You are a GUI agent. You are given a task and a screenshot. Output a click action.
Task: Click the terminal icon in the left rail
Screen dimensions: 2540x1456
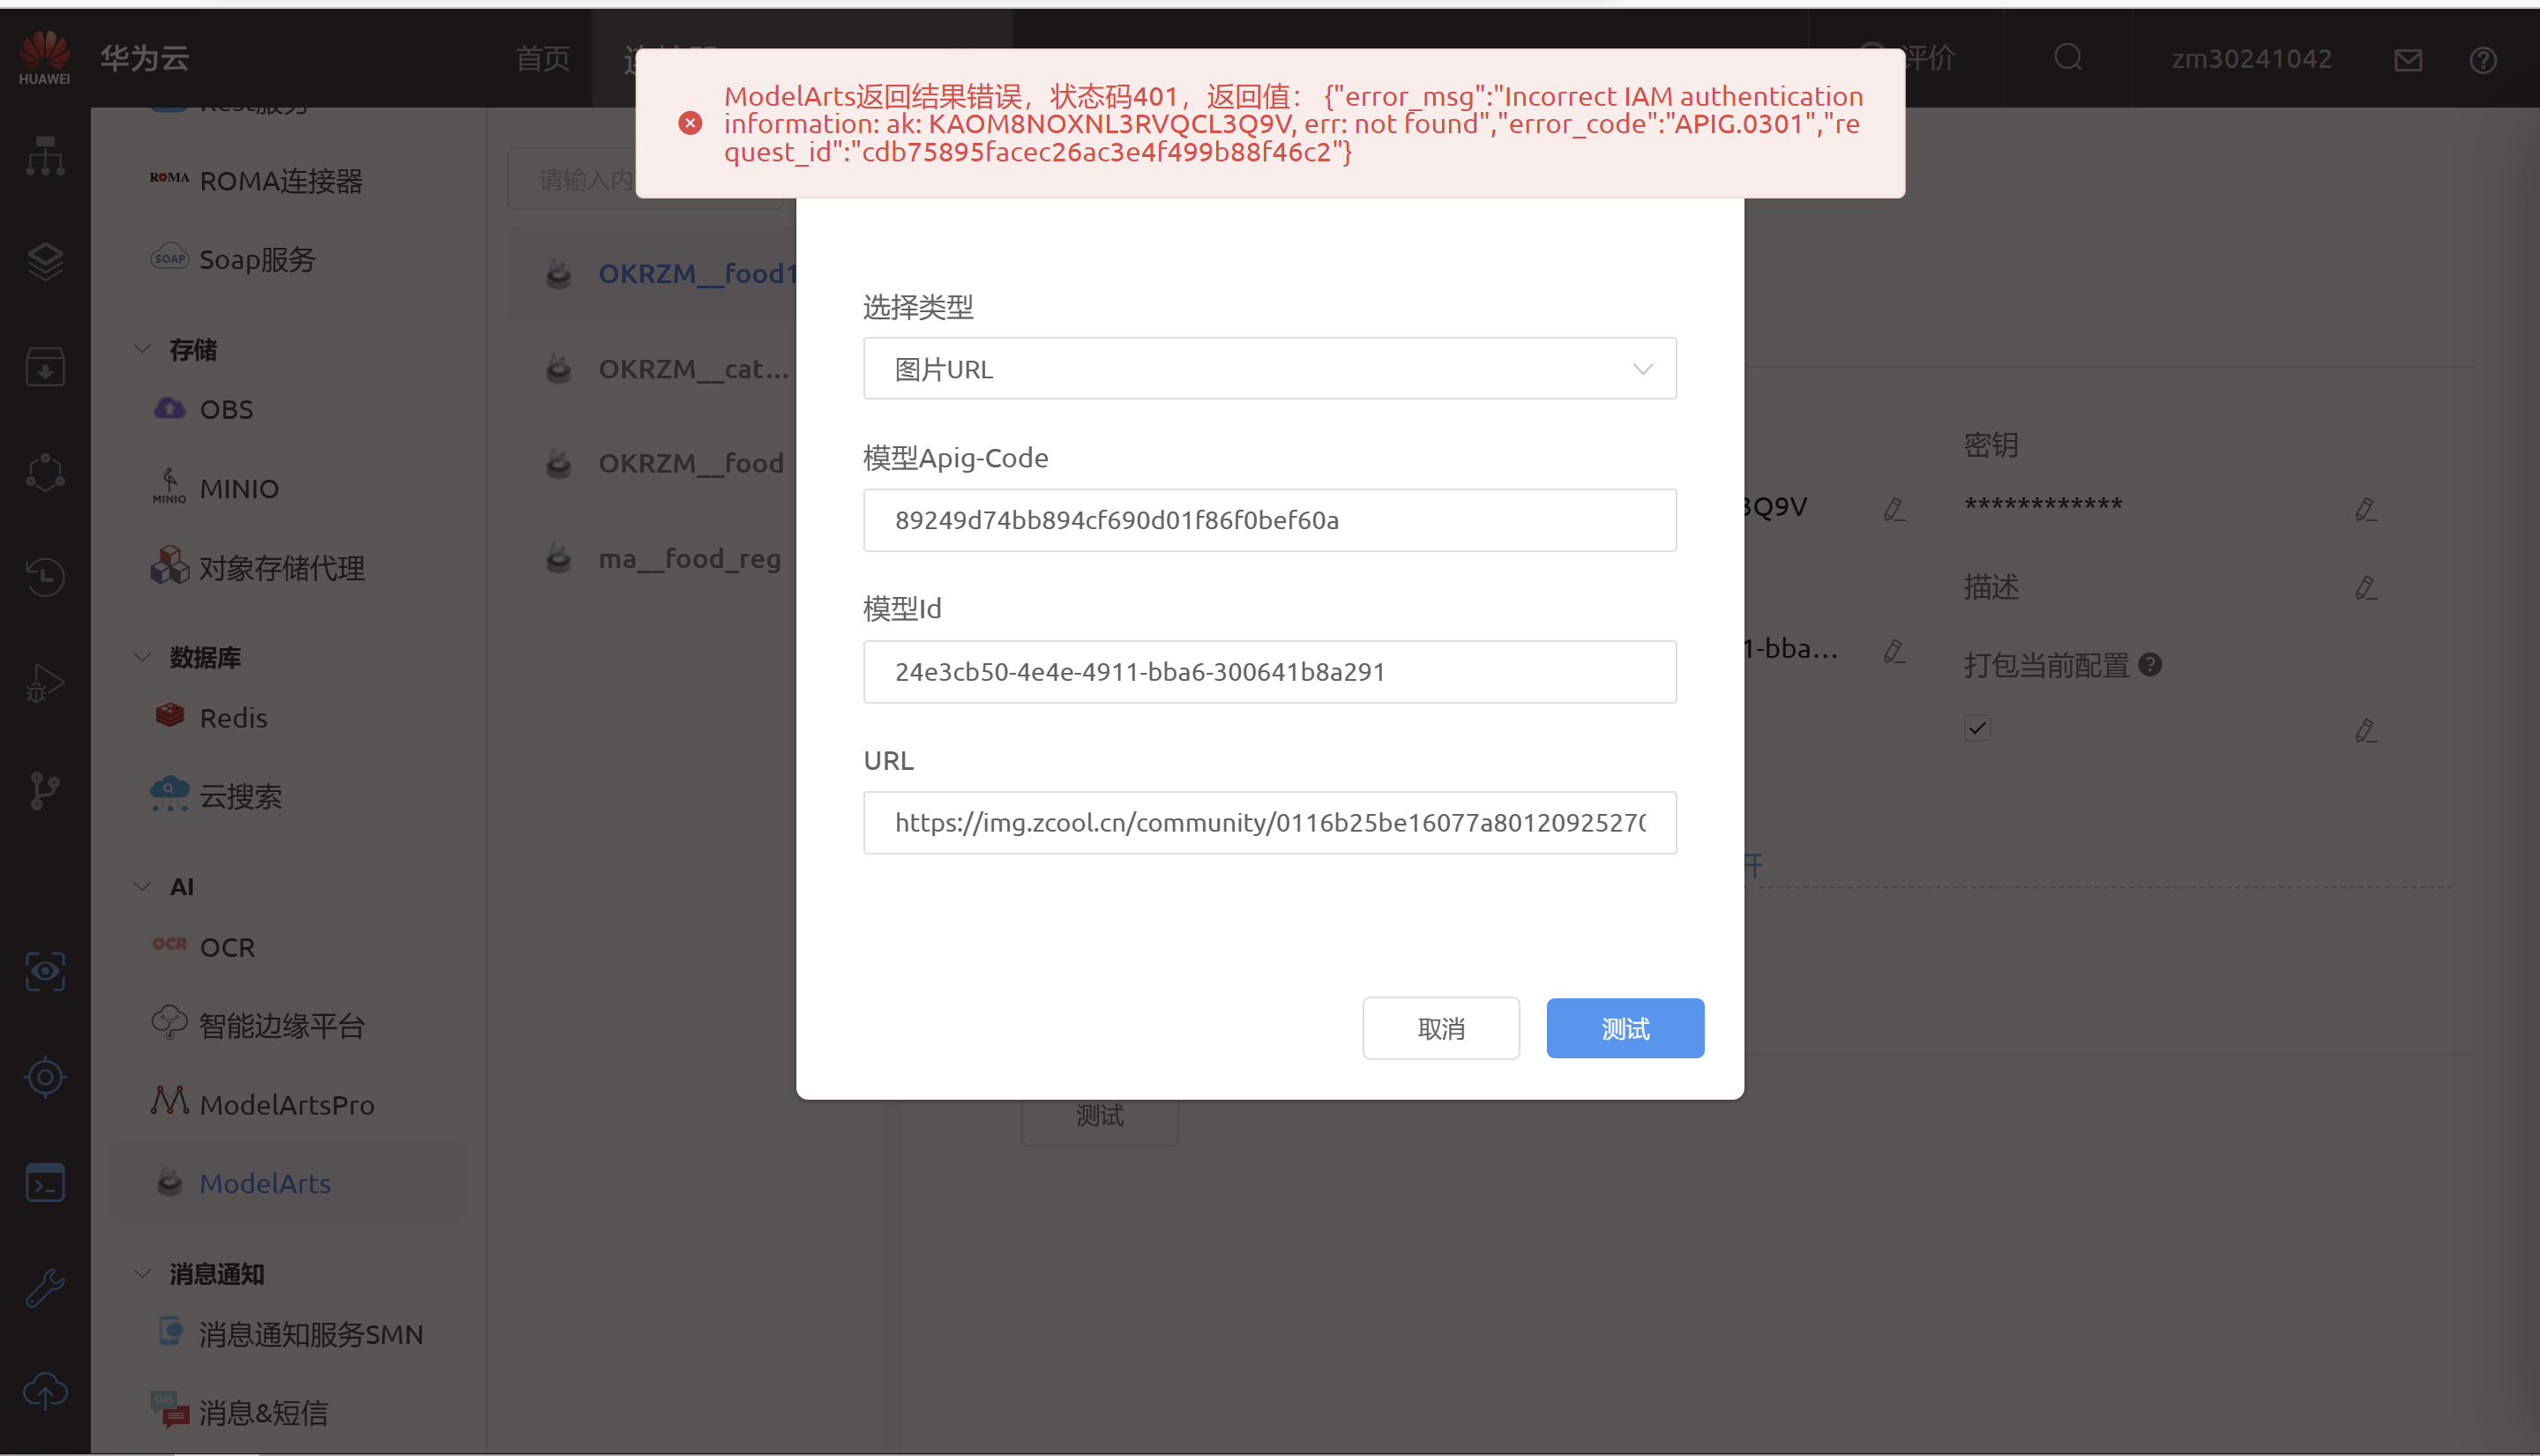click(x=45, y=1183)
